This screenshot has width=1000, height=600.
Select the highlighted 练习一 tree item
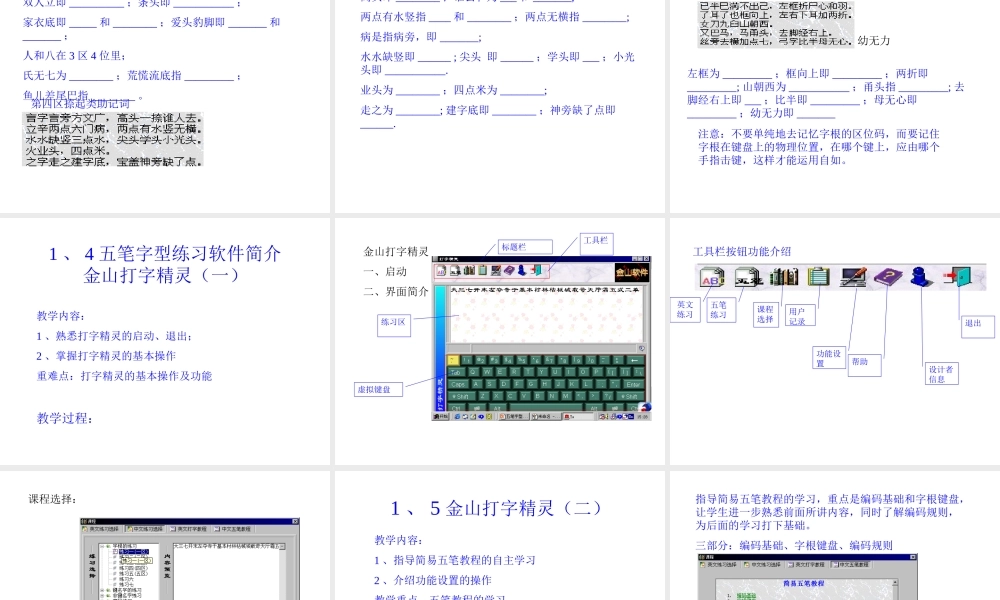133,552
